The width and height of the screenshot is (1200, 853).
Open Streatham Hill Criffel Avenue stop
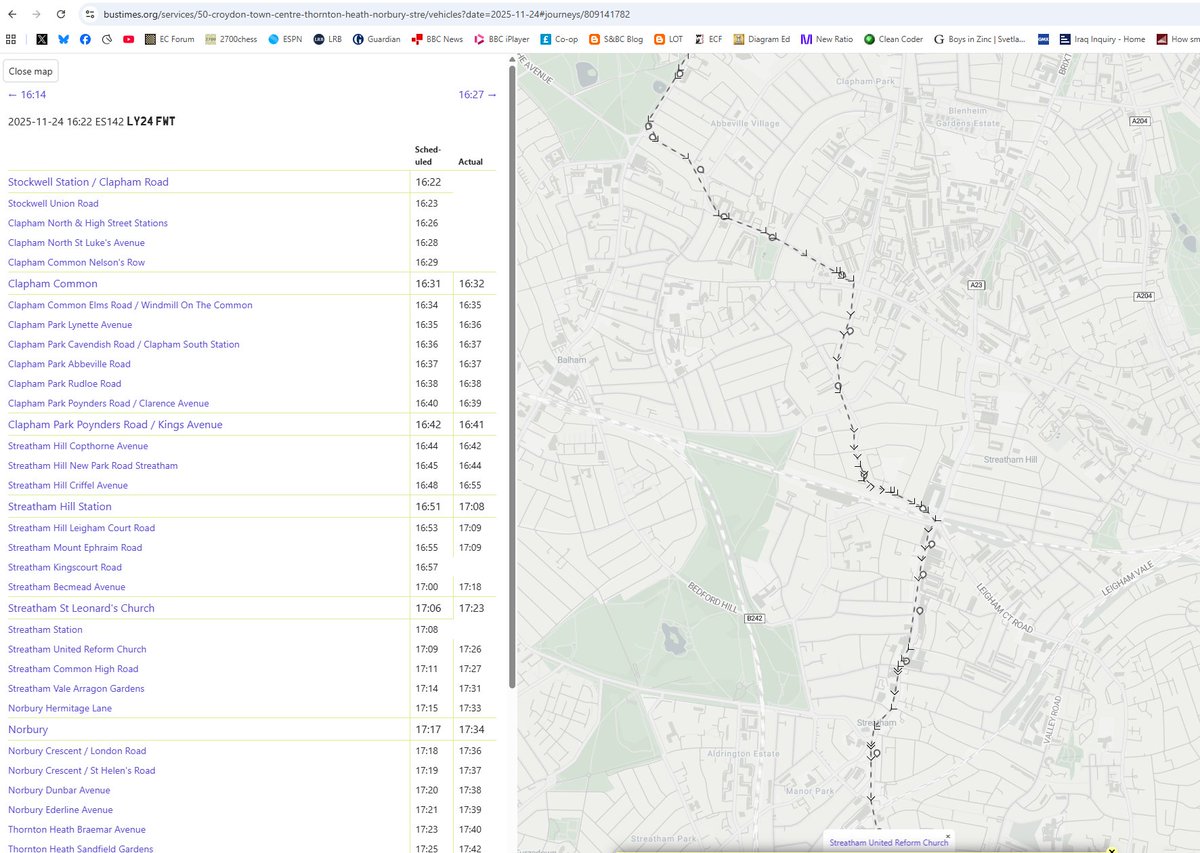tap(68, 486)
